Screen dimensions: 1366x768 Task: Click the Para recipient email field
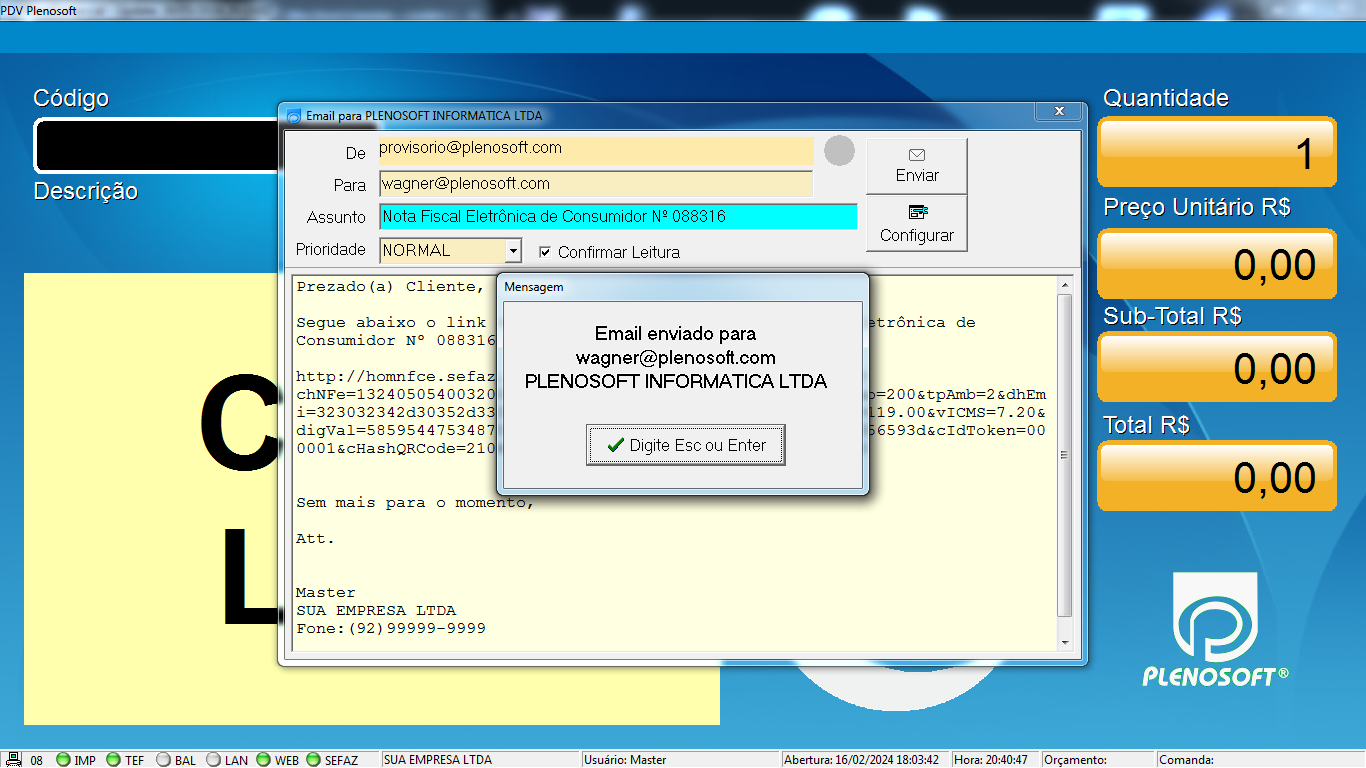coord(596,184)
